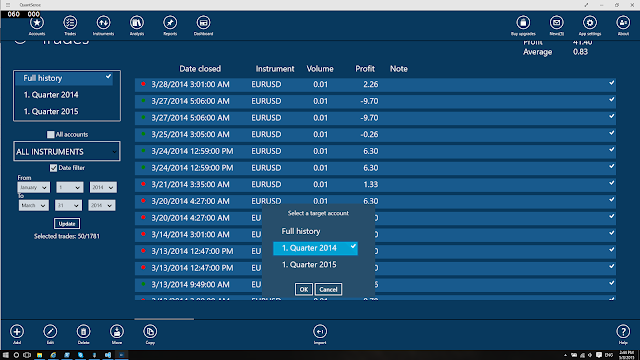The image size is (640, 360).
Task: Open the Help question mark icon
Action: point(623,331)
